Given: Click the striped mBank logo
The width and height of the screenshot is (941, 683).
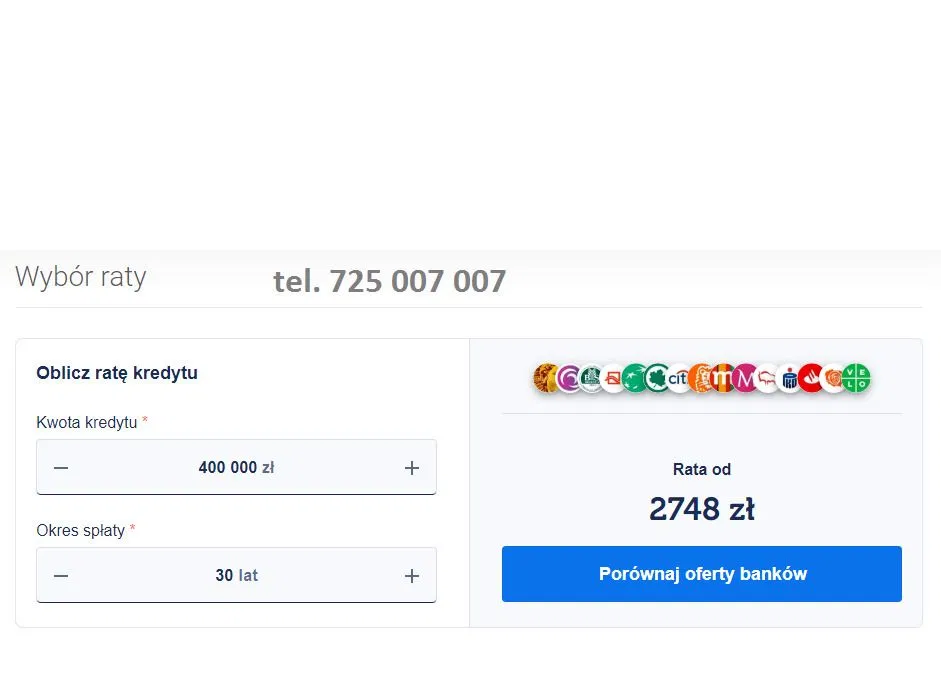Looking at the screenshot, I should pyautogui.click(x=723, y=378).
